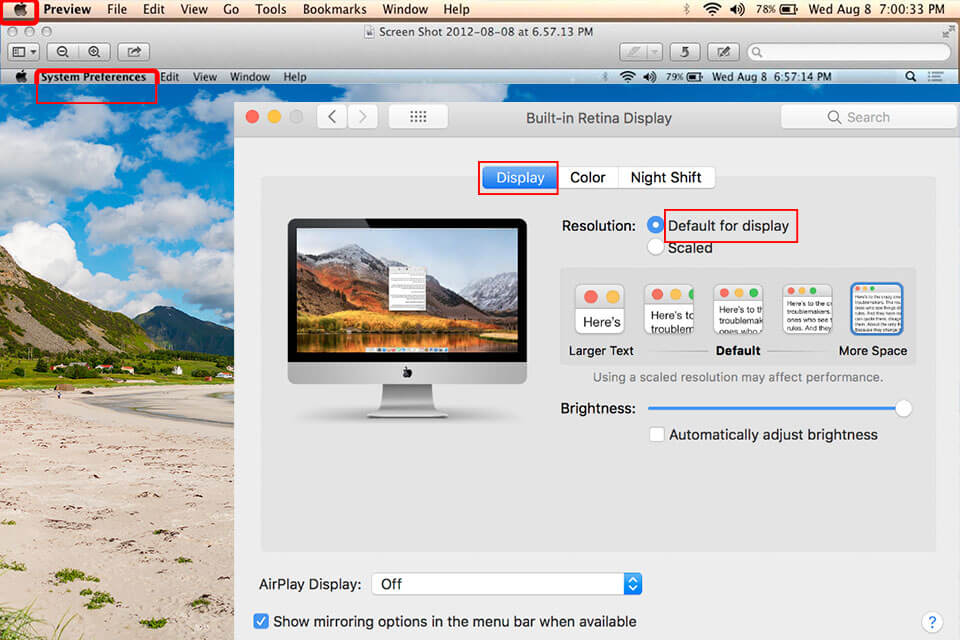Click System Preferences in the inner menu bar
960x640 pixels.
pyautogui.click(x=94, y=77)
